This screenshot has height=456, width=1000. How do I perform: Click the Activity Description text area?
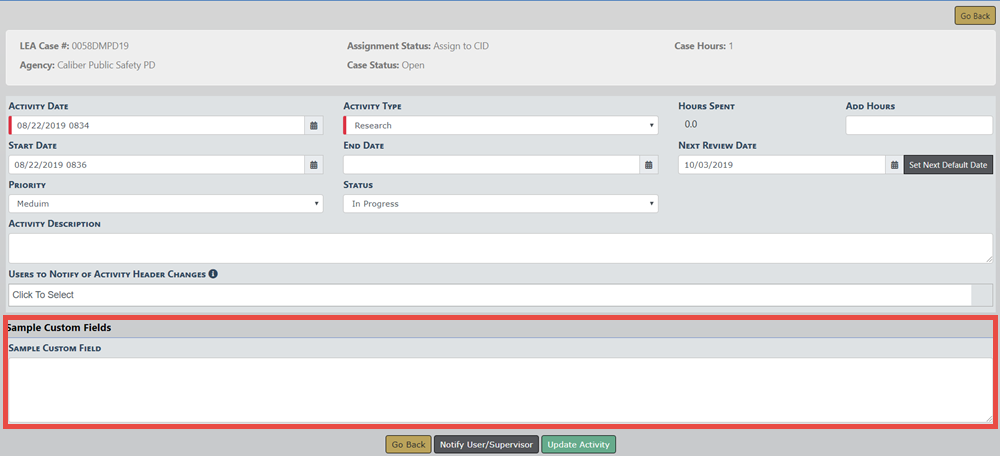(500, 248)
